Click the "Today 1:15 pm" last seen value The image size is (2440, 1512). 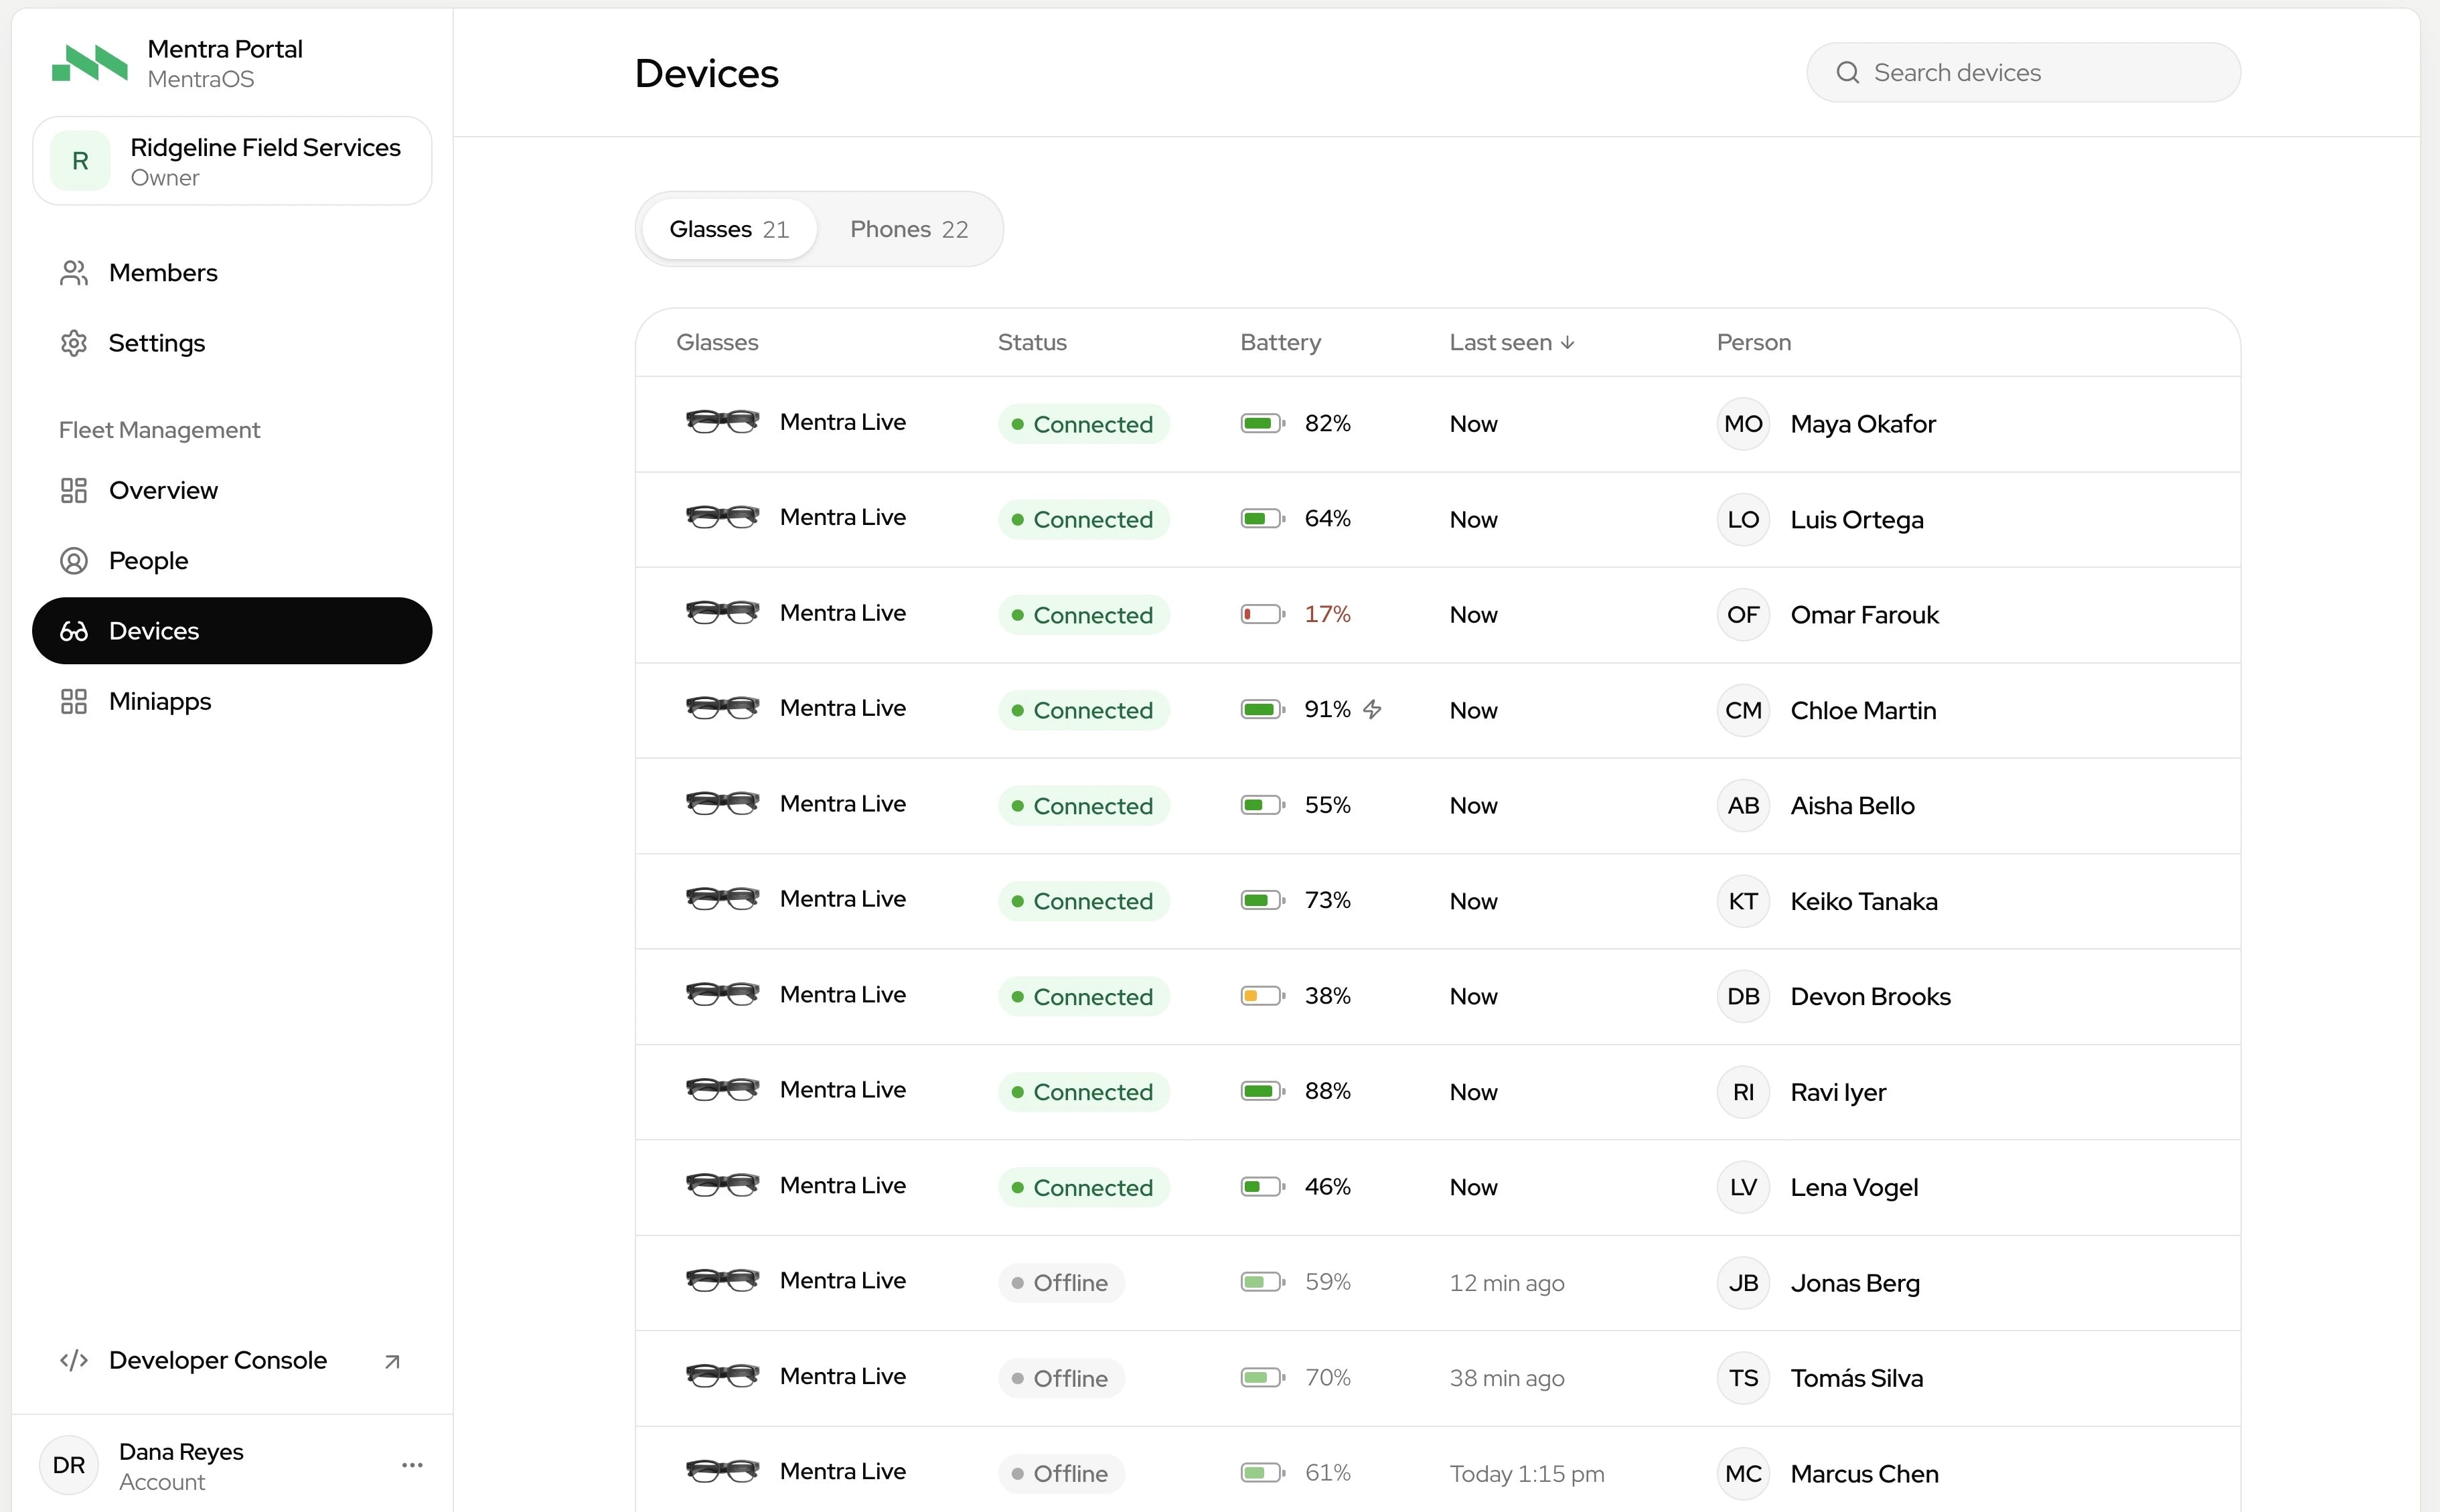click(1527, 1474)
